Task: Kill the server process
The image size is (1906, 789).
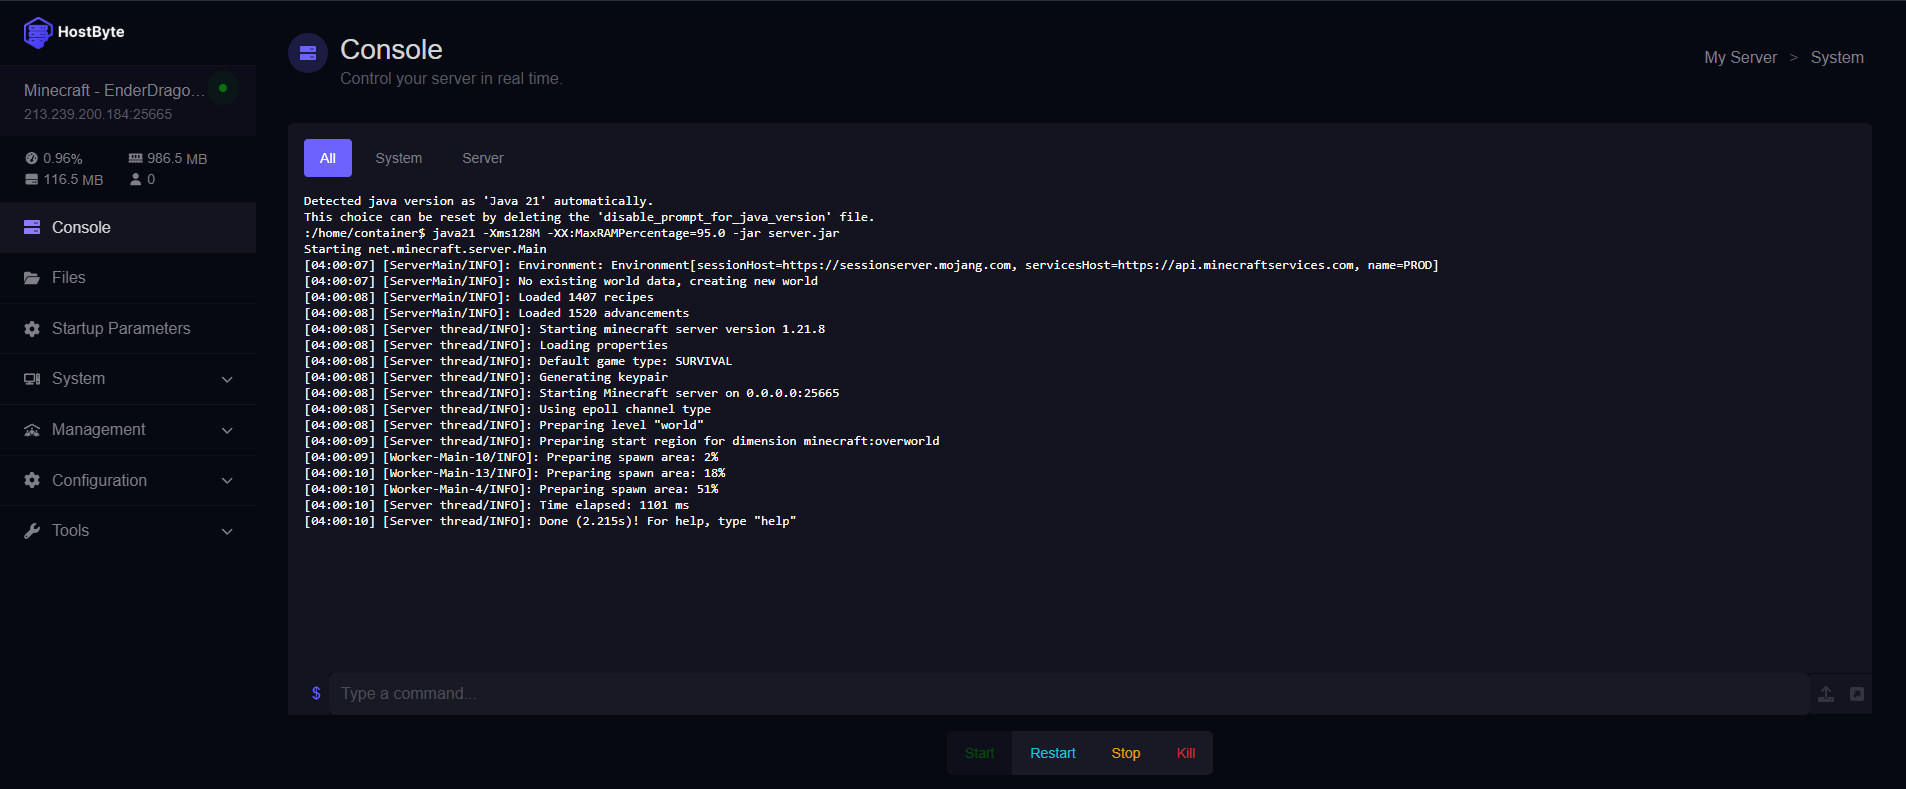Action: [1186, 753]
